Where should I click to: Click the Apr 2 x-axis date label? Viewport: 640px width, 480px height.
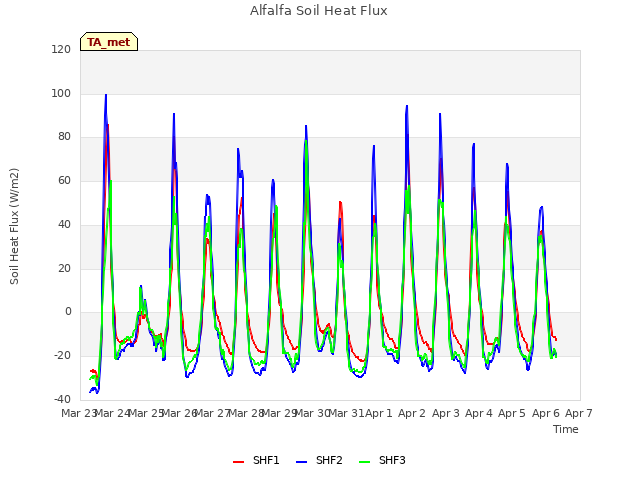point(412,413)
